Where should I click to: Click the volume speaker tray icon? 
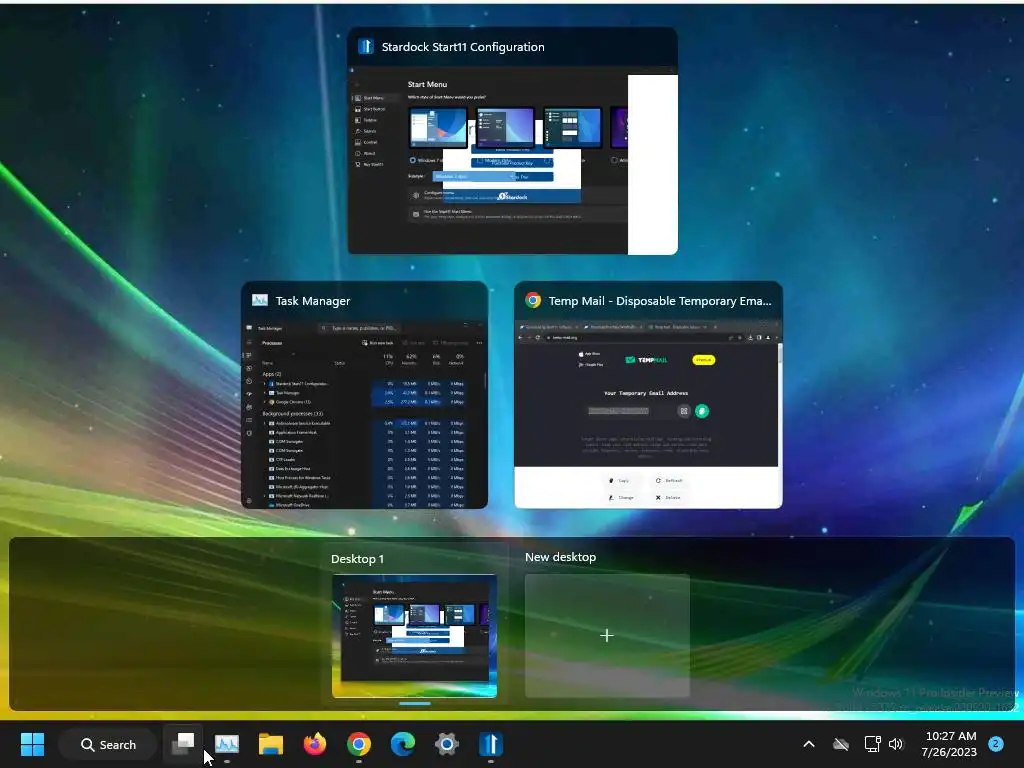[896, 744]
